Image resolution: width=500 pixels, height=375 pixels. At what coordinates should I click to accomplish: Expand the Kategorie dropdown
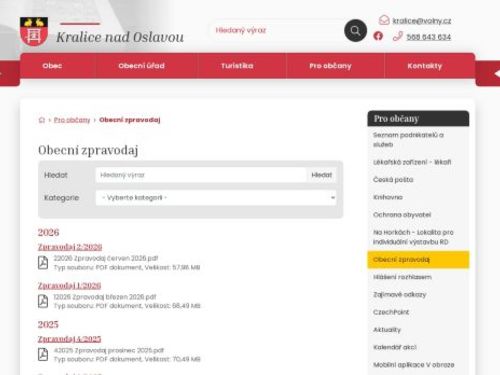[216, 198]
